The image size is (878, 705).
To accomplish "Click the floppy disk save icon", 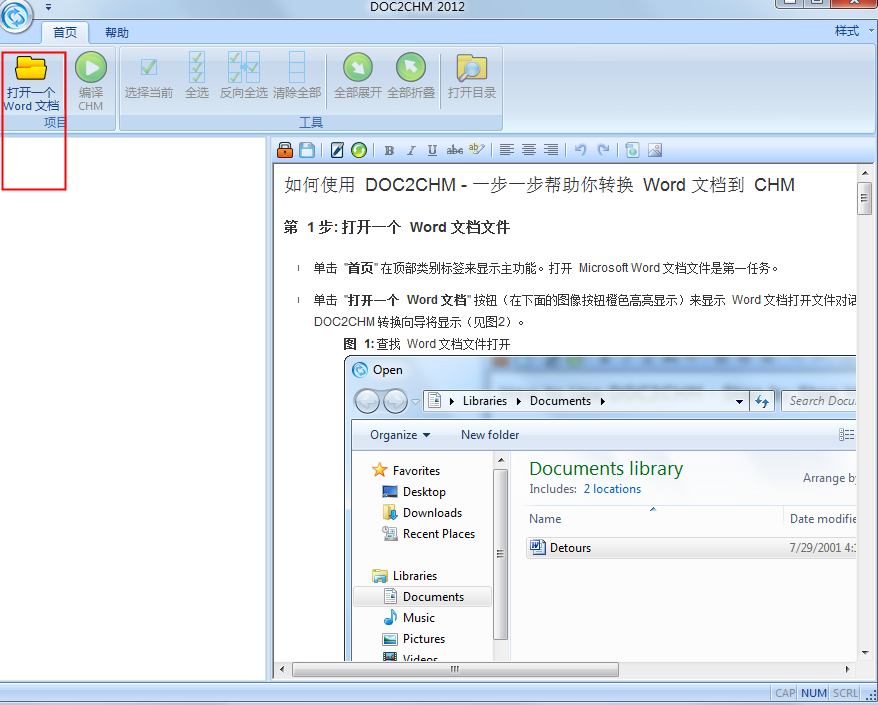I will tap(307, 150).
